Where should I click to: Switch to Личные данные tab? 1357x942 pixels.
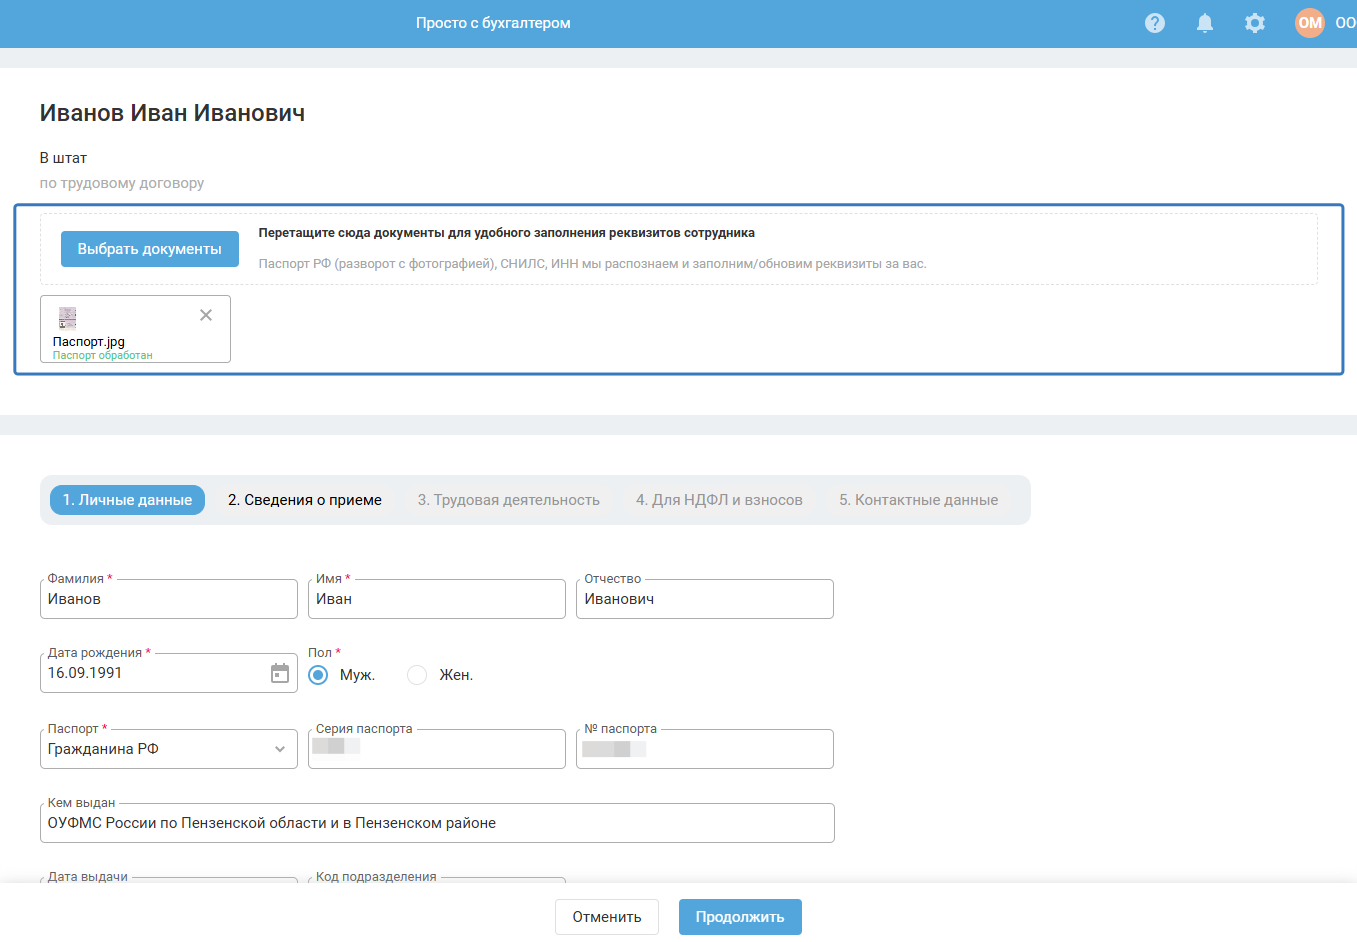coord(127,500)
